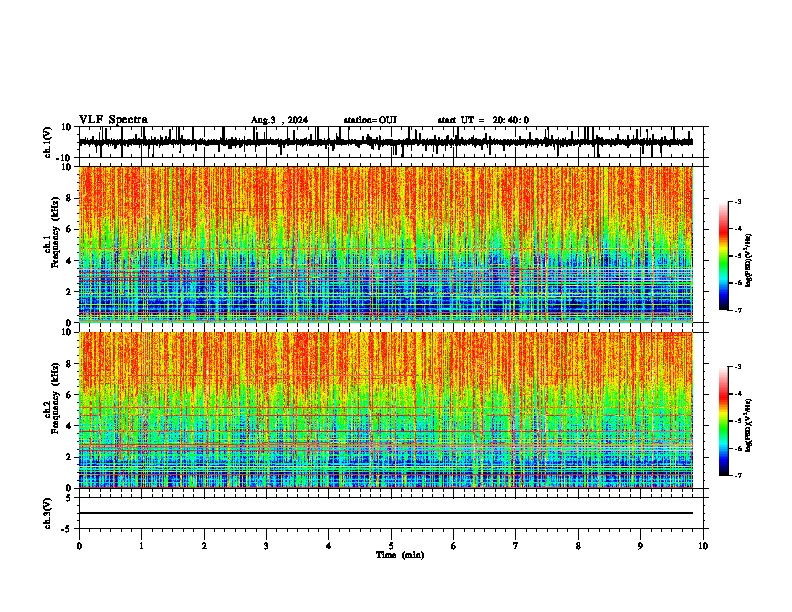Click the ch.2 color scale "log(PSD)" label
The image size is (792, 612).
(749, 425)
